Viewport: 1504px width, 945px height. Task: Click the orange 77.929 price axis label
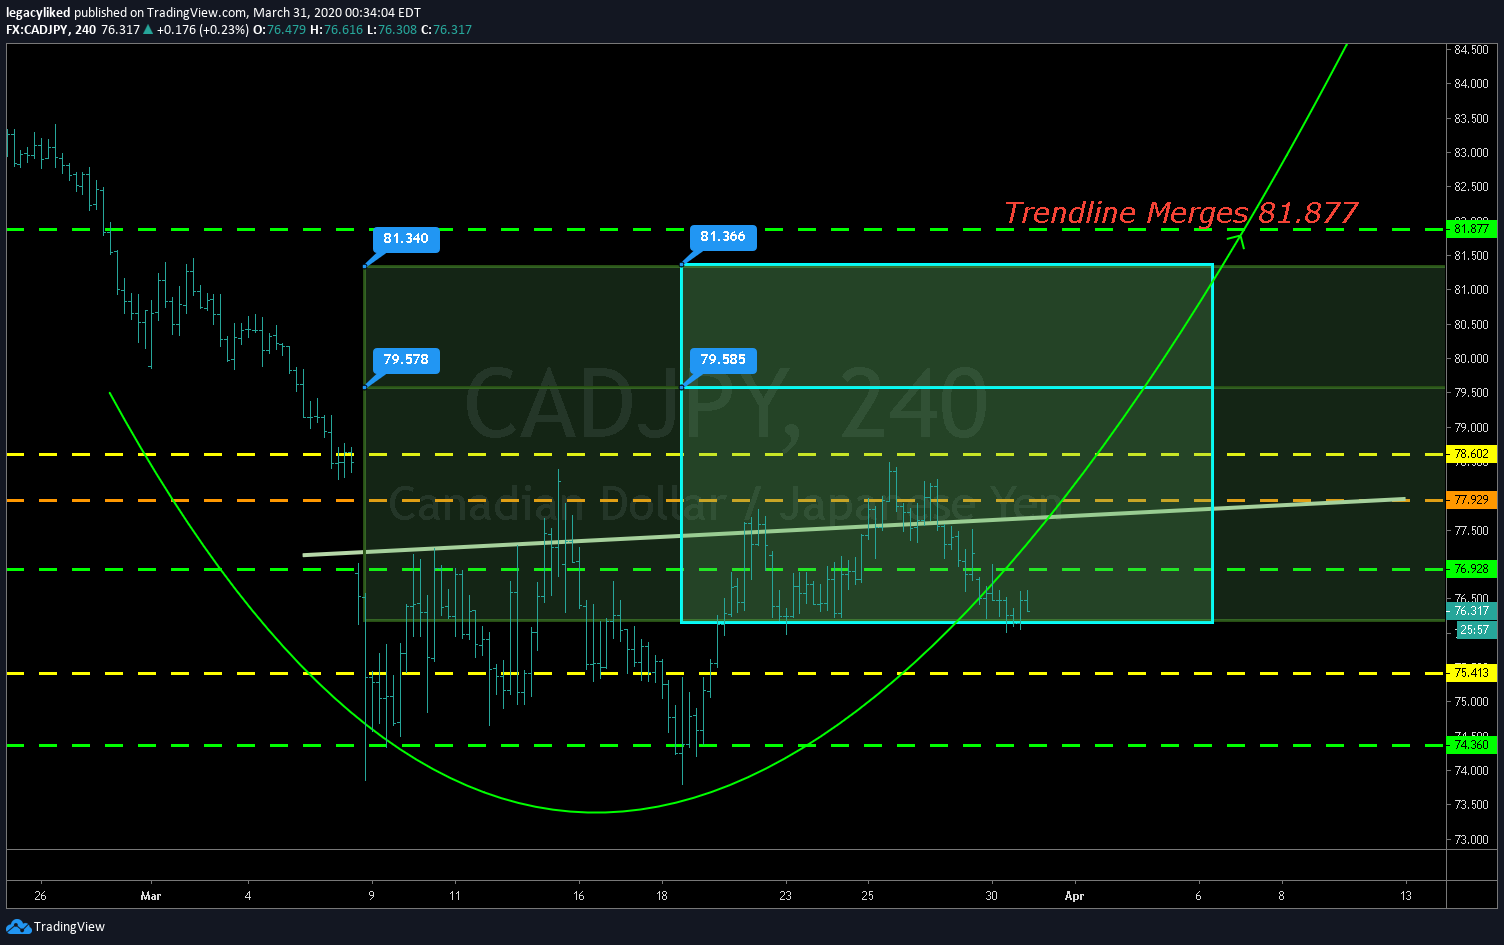[x=1471, y=499]
